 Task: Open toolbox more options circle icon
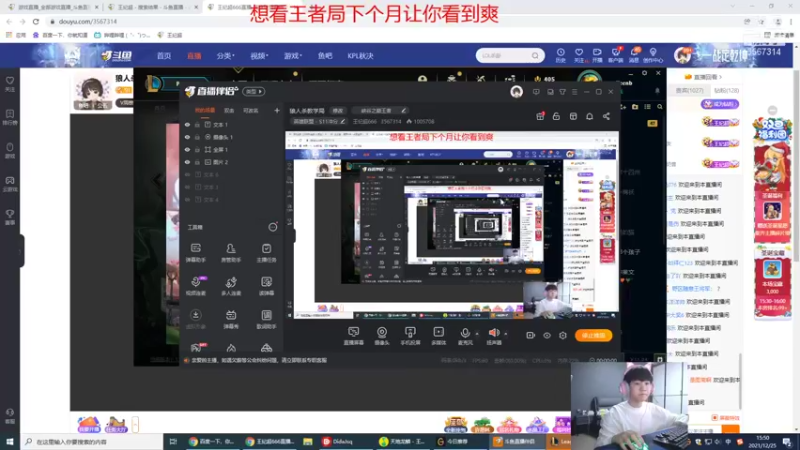[273, 227]
